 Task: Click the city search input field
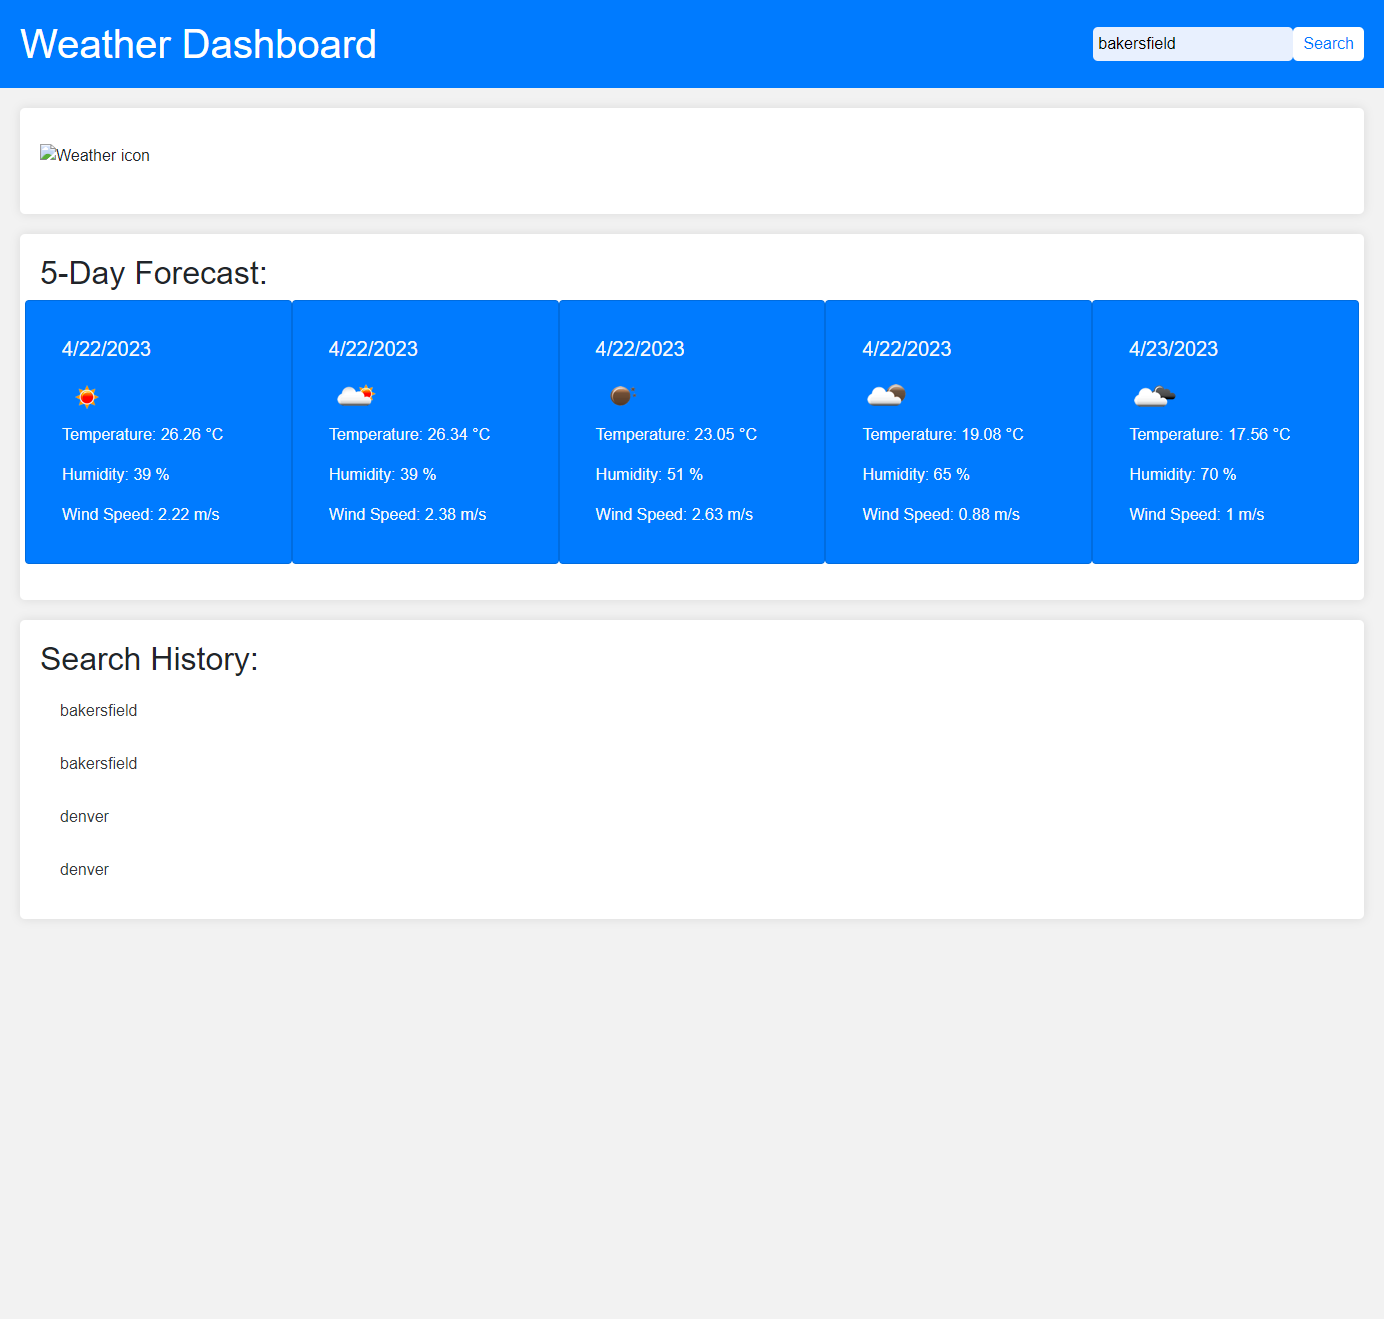tap(1191, 43)
